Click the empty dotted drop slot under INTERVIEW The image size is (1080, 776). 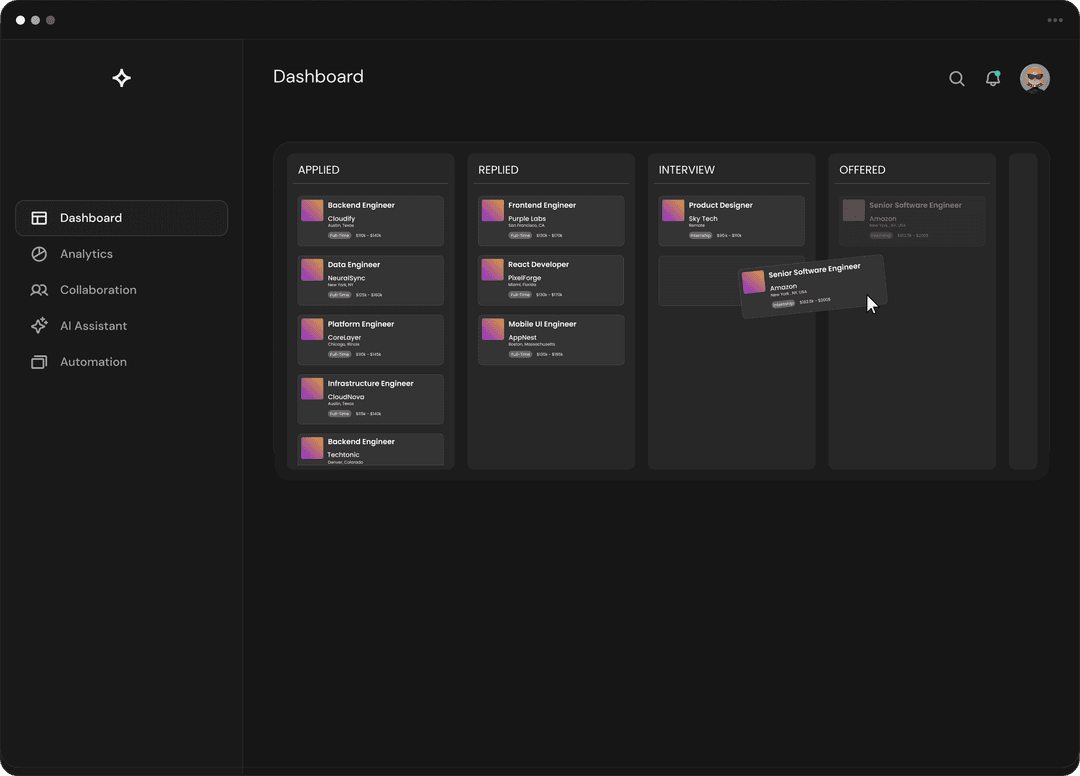point(697,281)
